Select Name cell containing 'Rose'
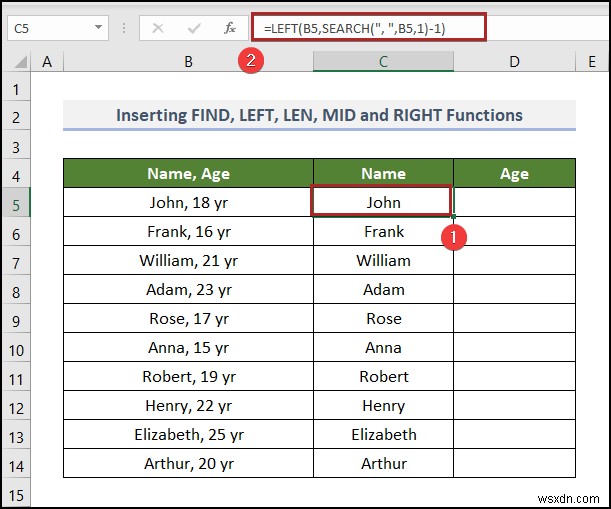The height and width of the screenshot is (509, 611). click(383, 318)
